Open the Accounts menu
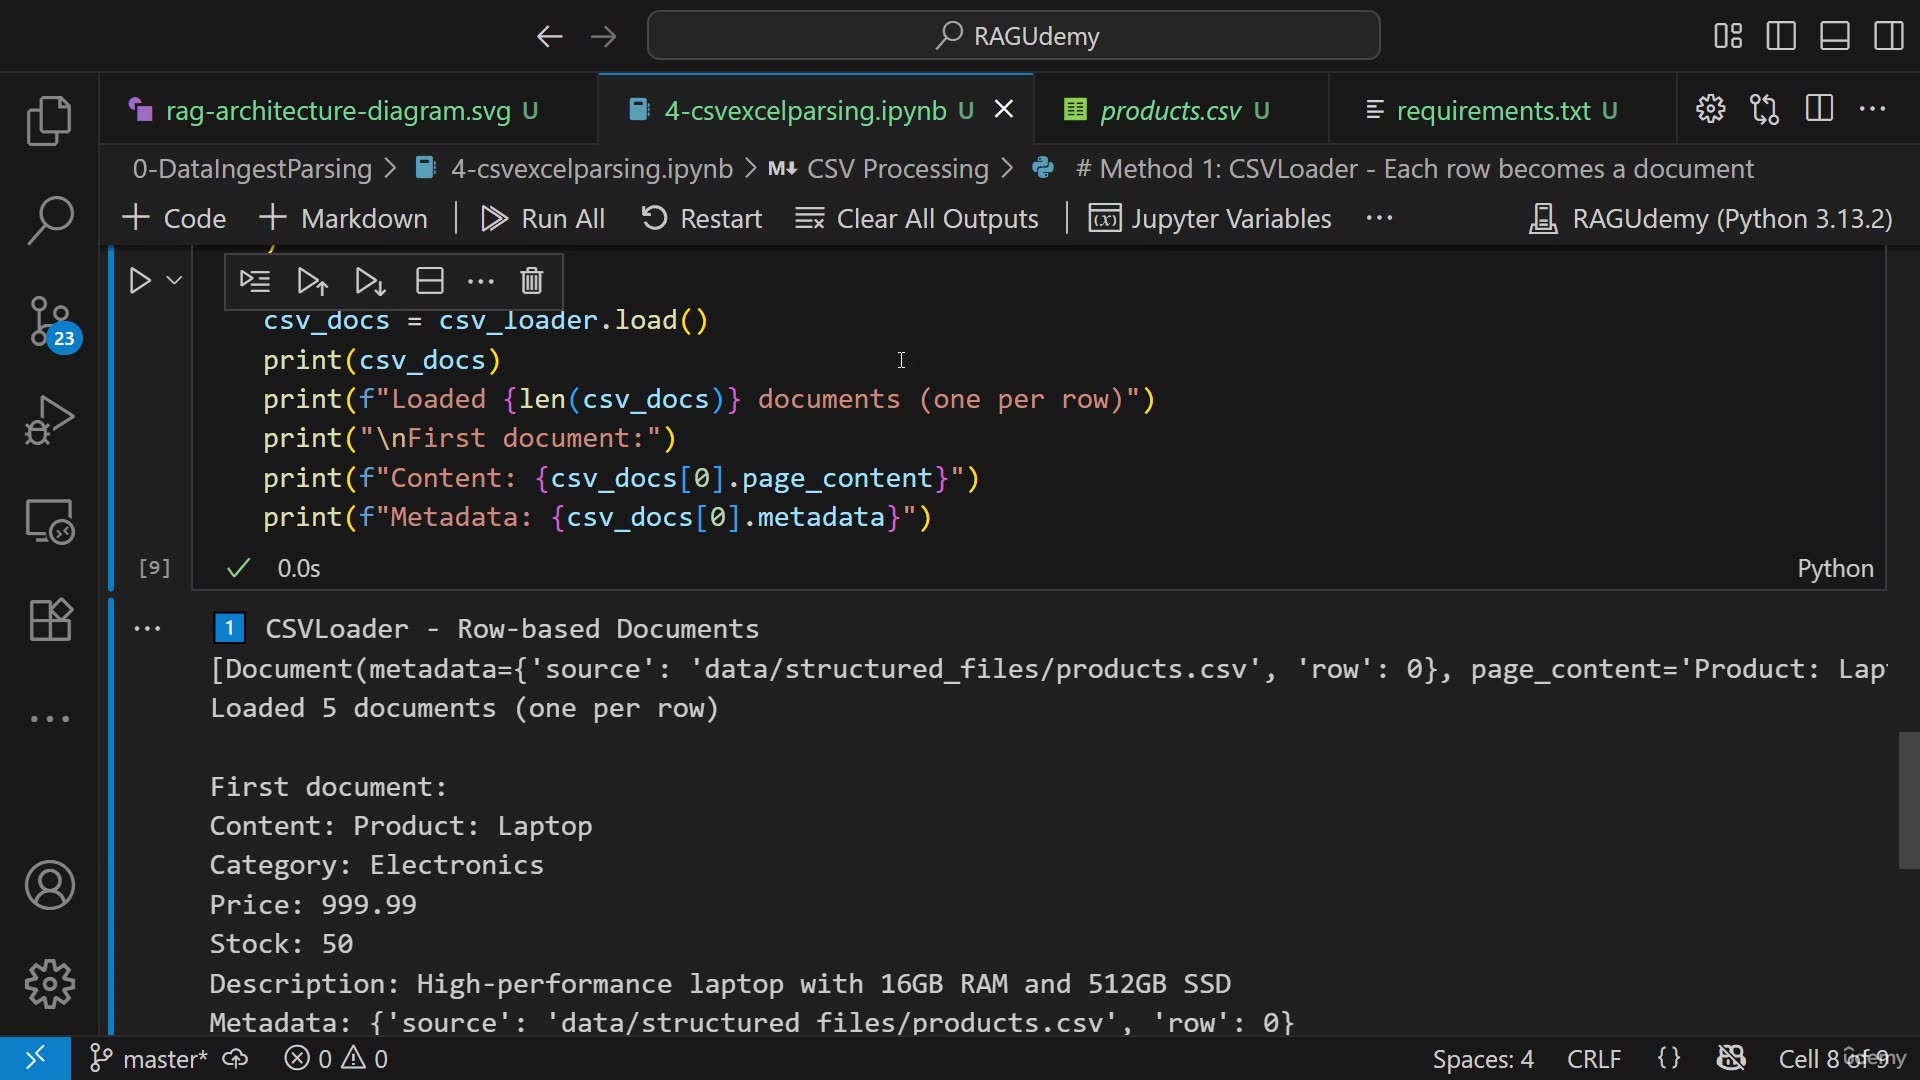This screenshot has height=1080, width=1920. coord(49,885)
